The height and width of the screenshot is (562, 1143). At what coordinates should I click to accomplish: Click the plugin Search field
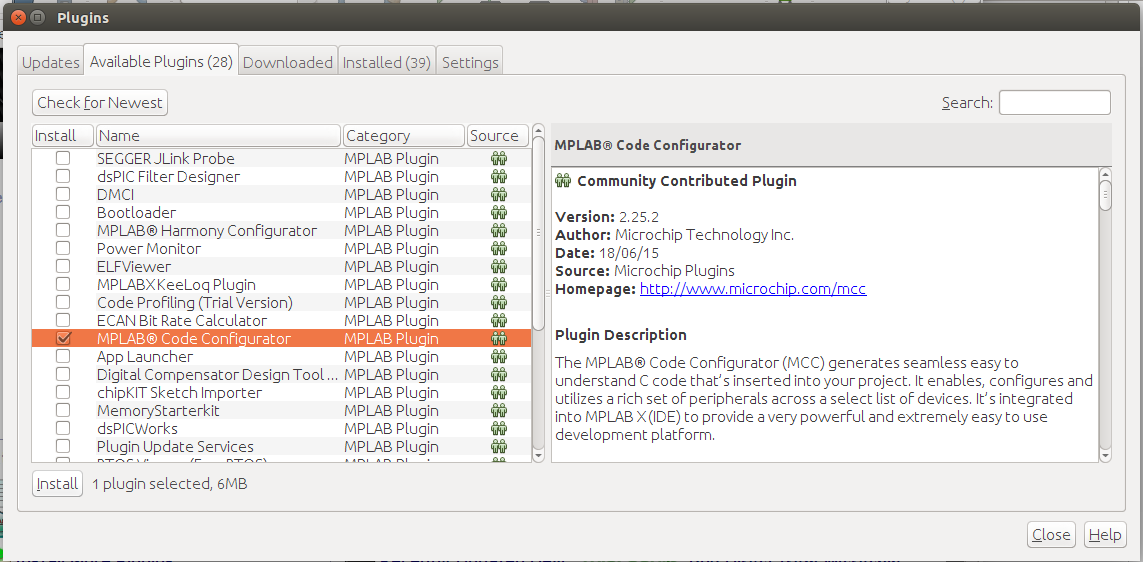(1055, 103)
